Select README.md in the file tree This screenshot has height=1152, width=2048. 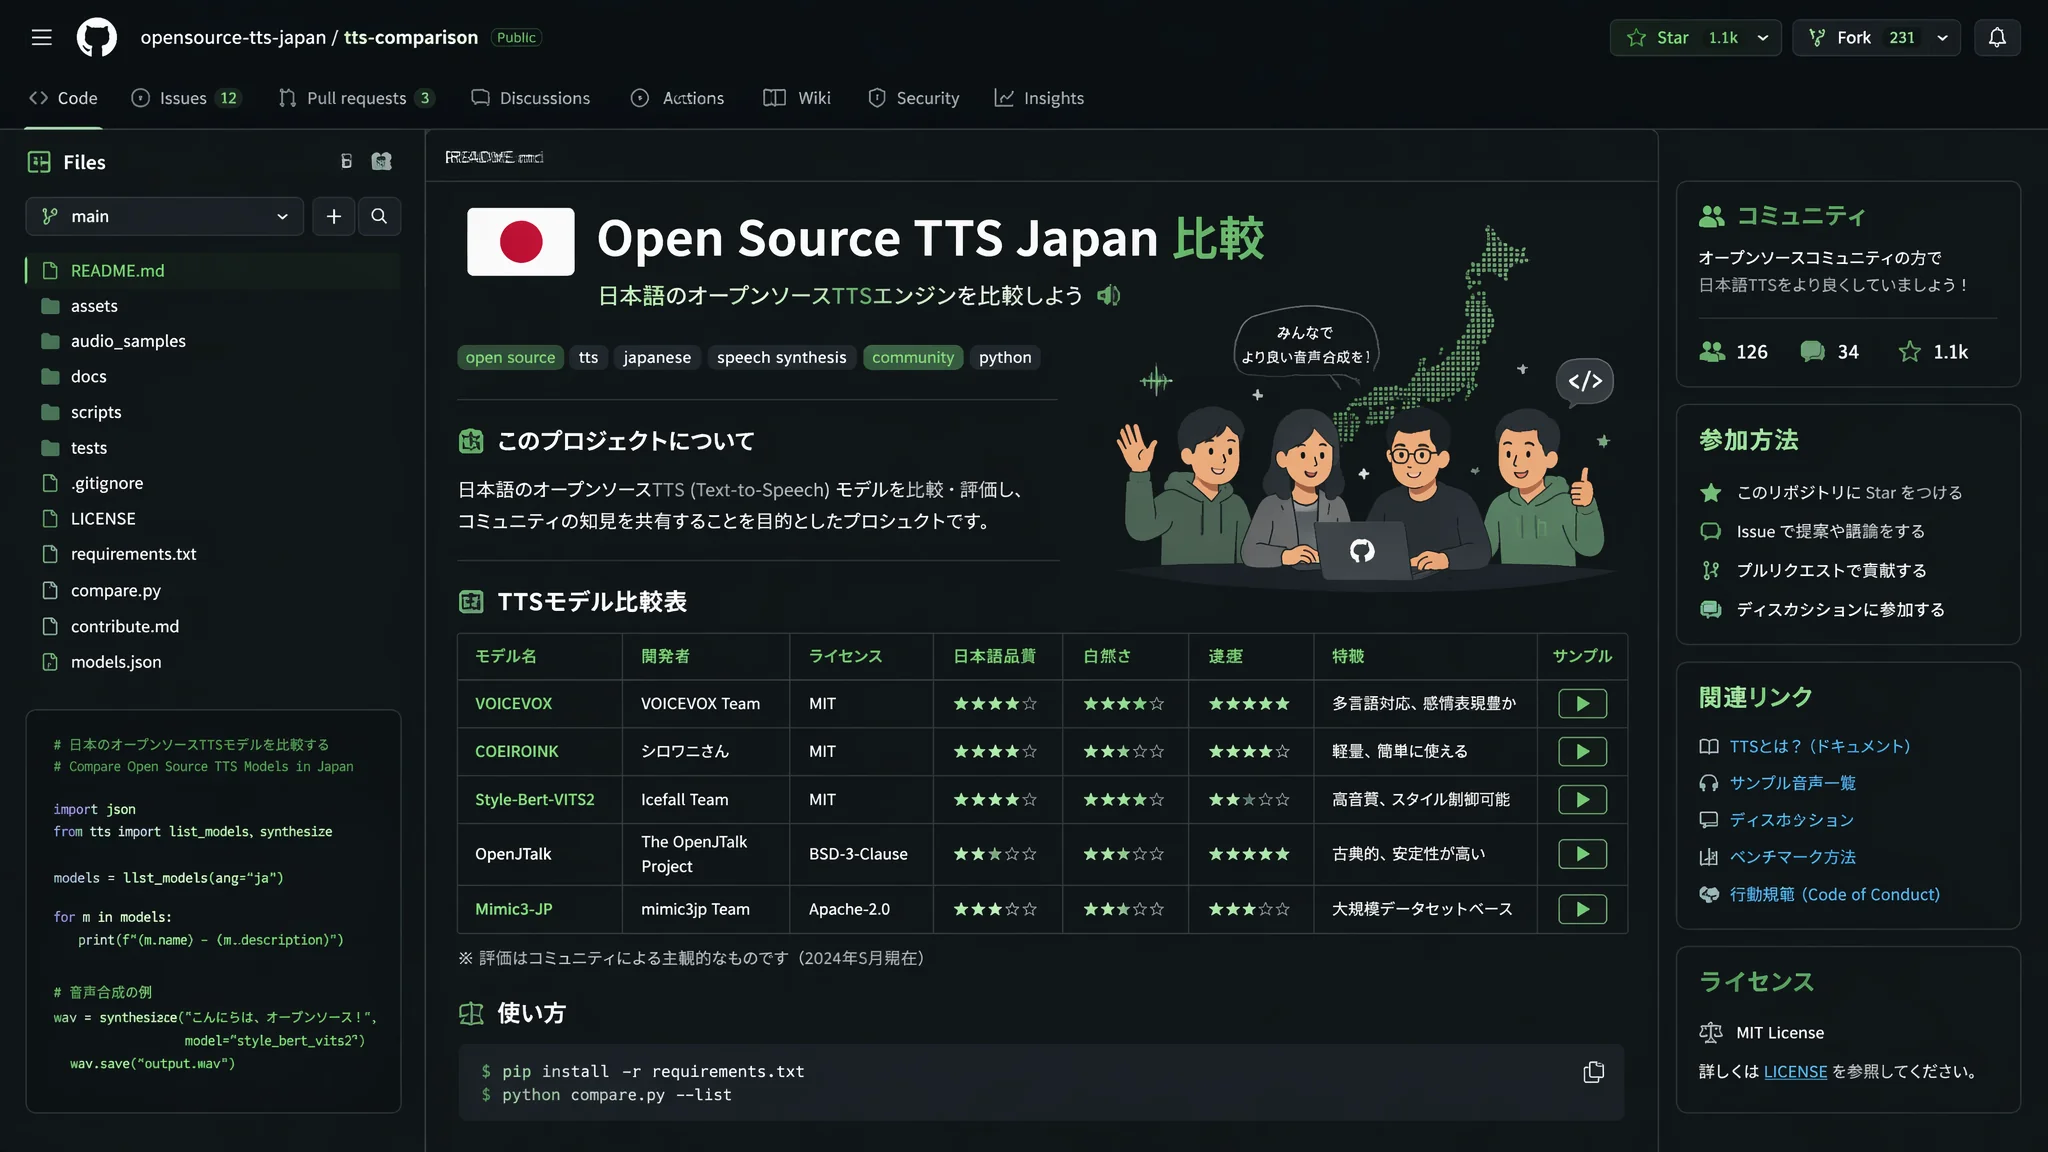click(x=213, y=271)
